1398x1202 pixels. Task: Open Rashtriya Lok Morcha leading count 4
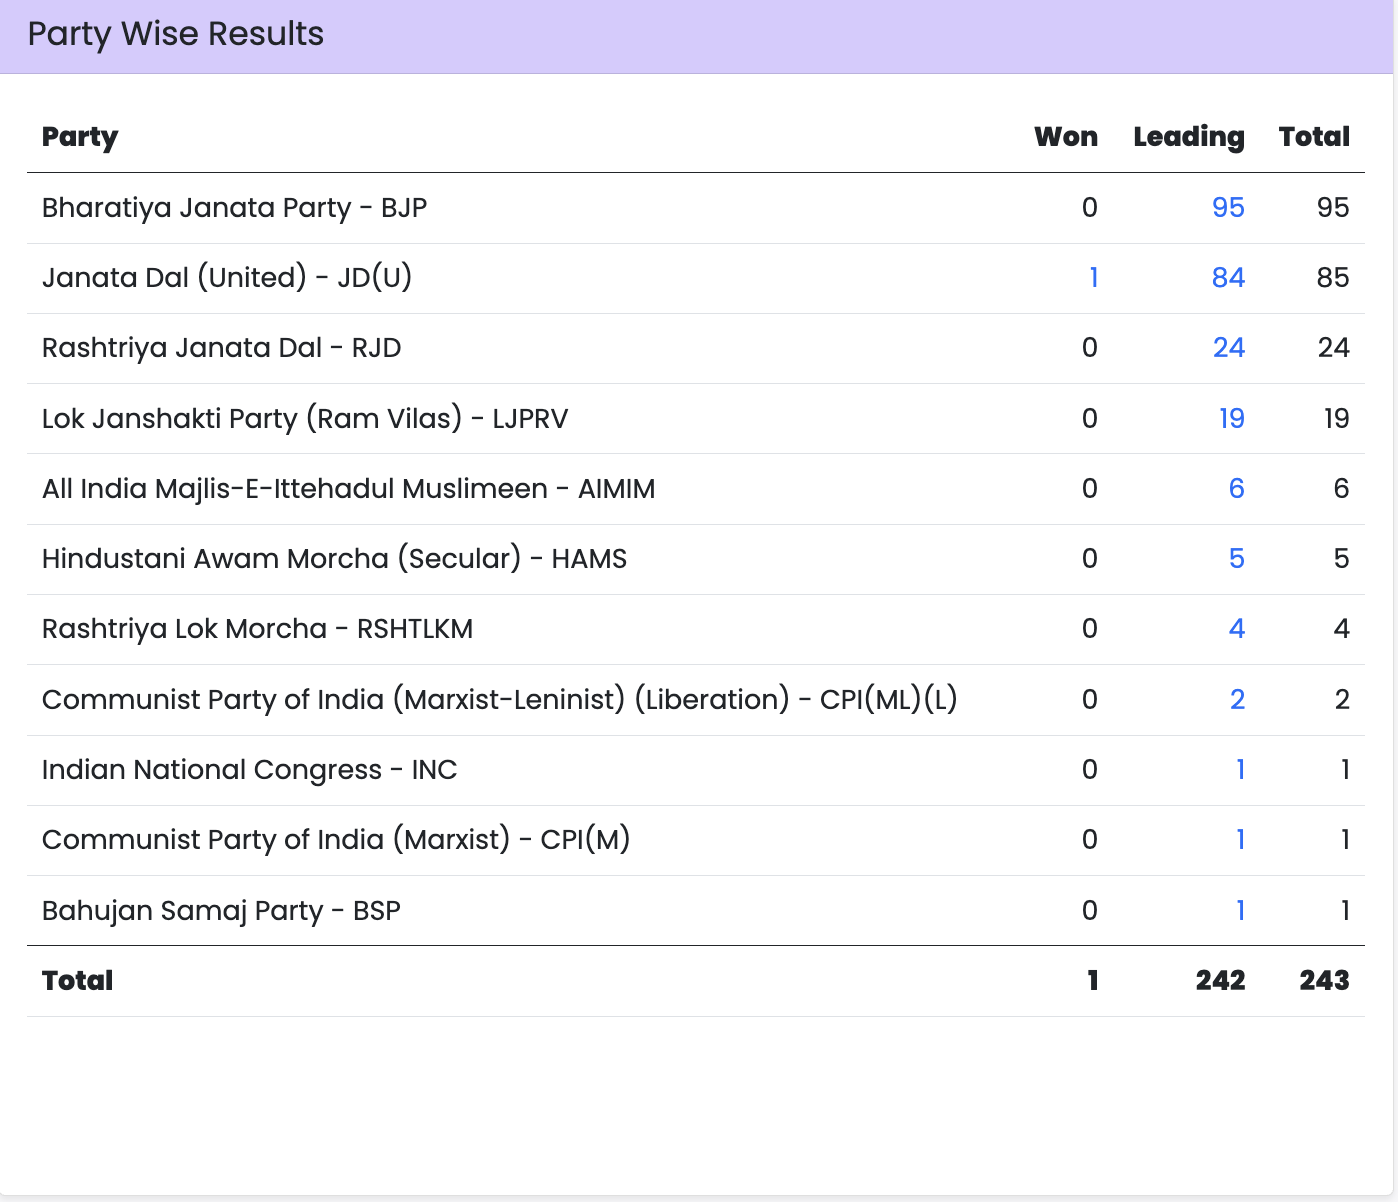click(1236, 628)
